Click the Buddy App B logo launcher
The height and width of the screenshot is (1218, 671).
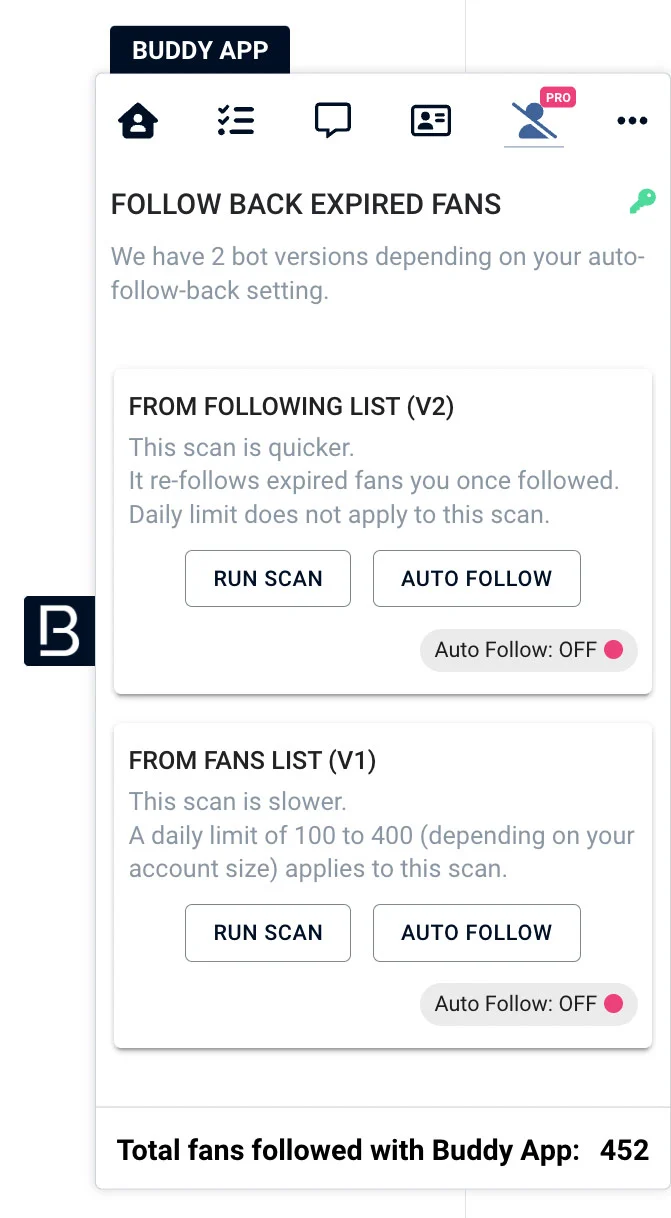[59, 631]
